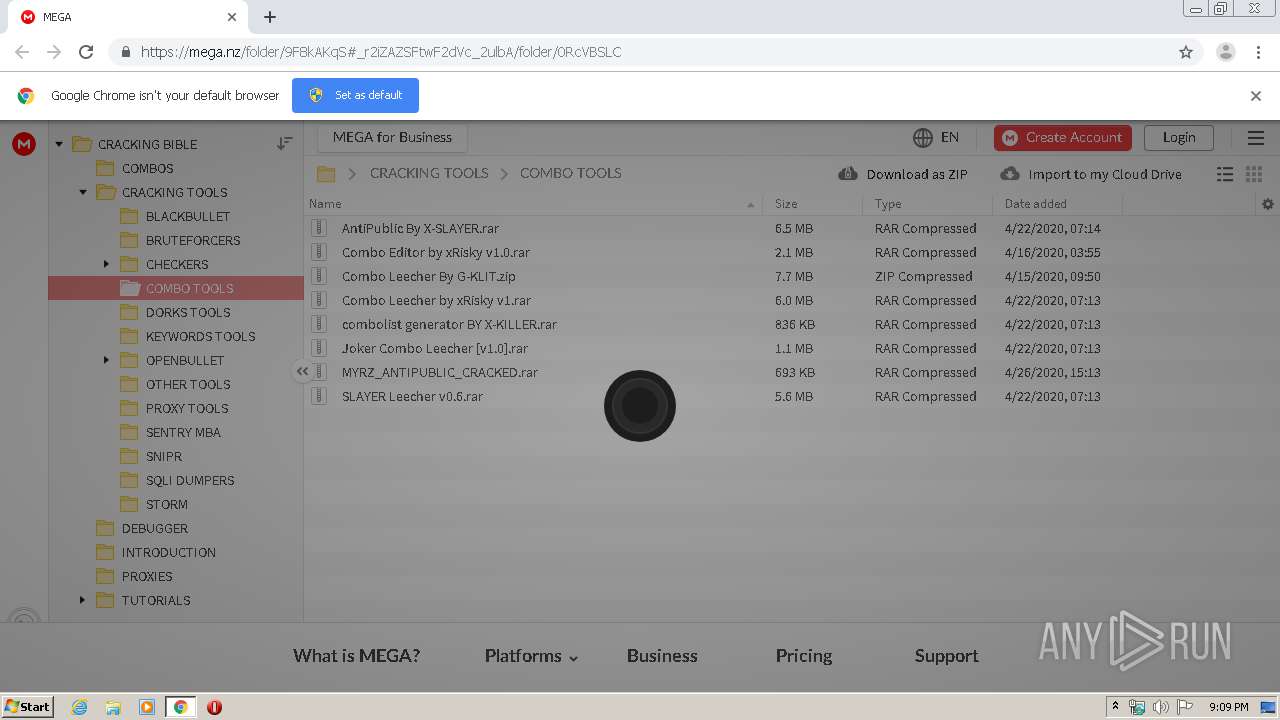Open the Support footer link
Viewport: 1280px width, 720px height.
pos(946,656)
